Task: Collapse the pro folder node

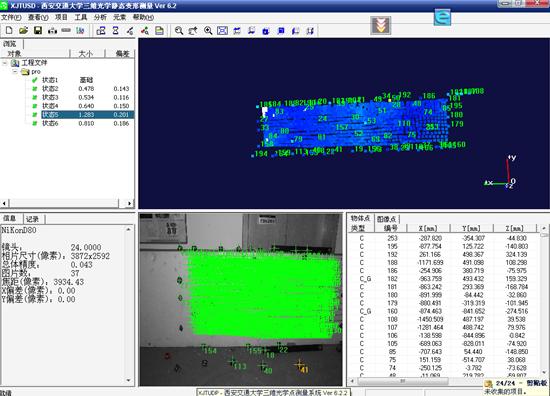Action: 15,72
